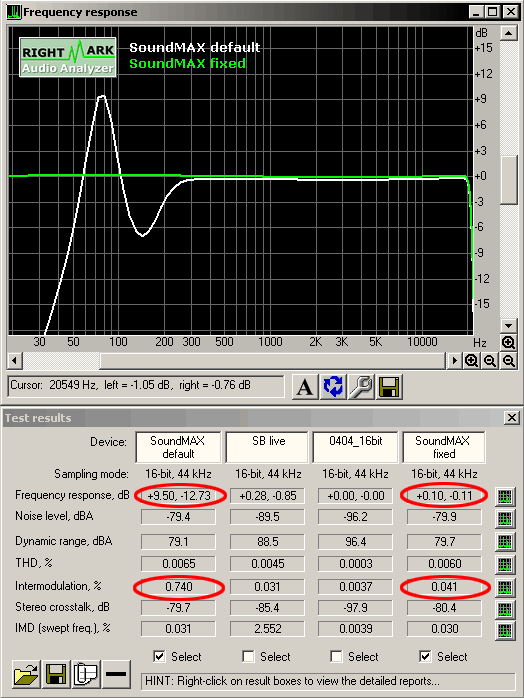This screenshot has height=698, width=524.
Task: Click the 0.0065 THD result box
Action: click(179, 564)
